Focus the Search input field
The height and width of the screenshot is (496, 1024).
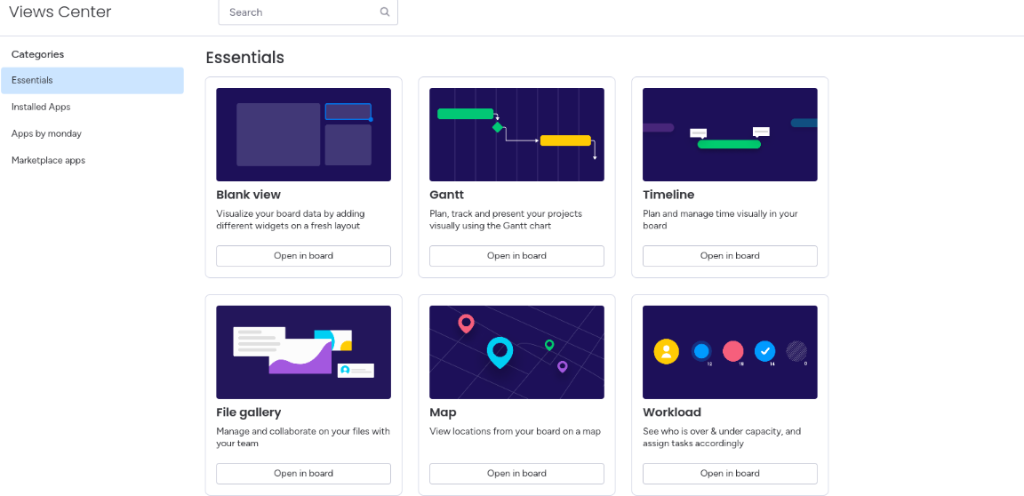coord(308,12)
